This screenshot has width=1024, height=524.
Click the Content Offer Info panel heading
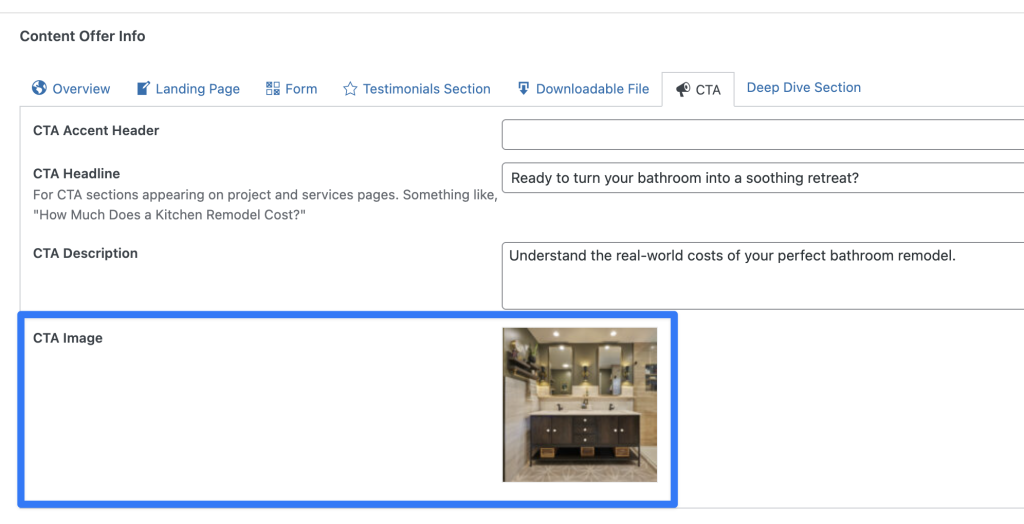pyautogui.click(x=82, y=36)
